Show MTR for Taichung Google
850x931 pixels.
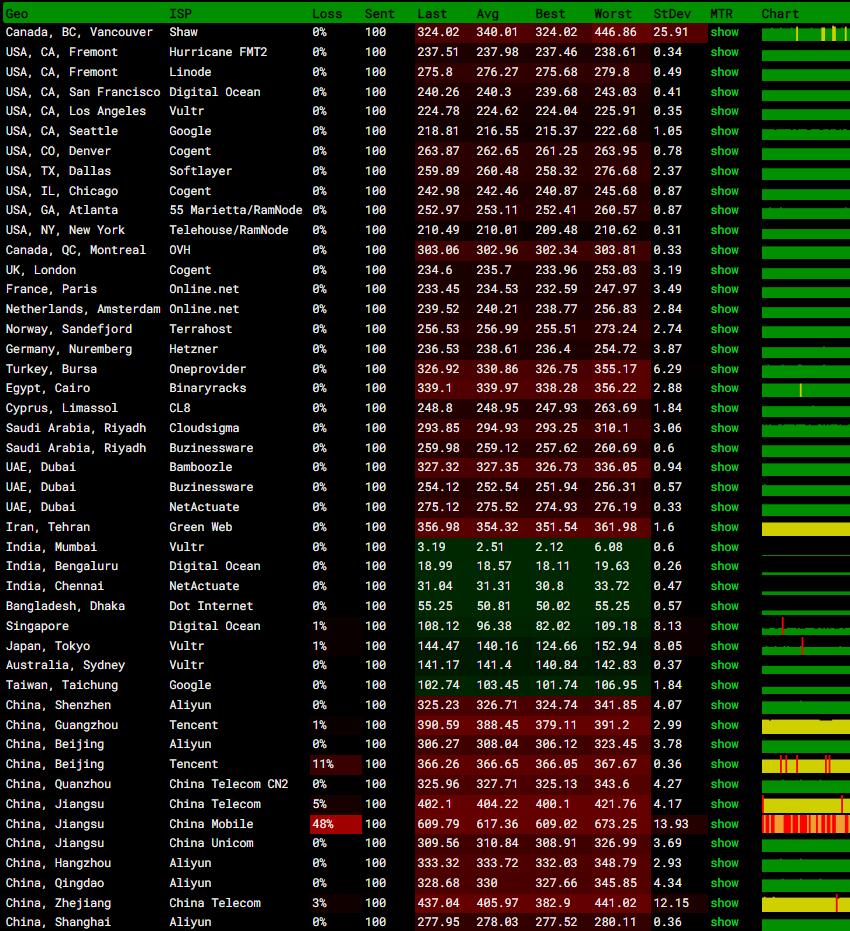(x=724, y=685)
